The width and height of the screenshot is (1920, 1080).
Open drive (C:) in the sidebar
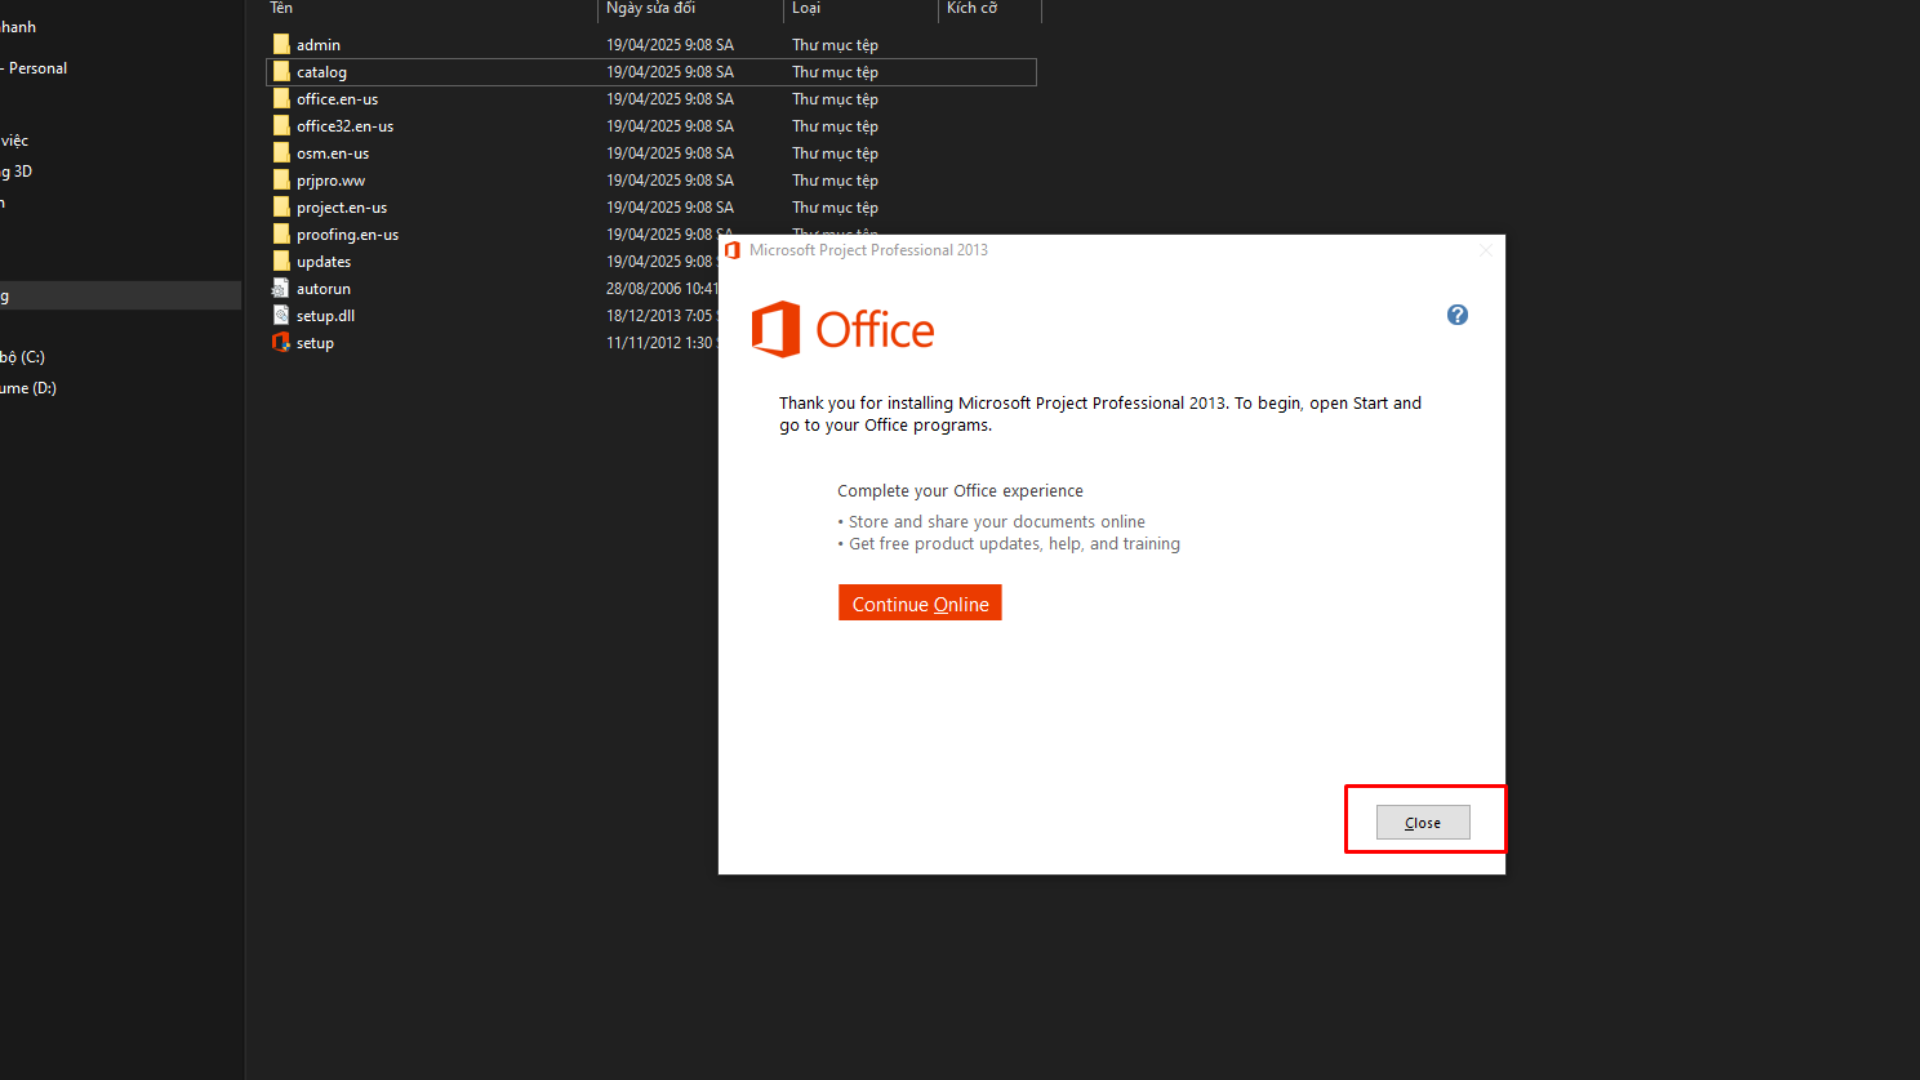pyautogui.click(x=24, y=357)
